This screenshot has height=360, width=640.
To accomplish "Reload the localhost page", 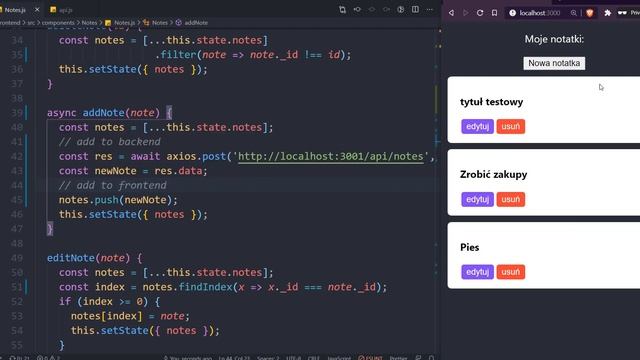I will (x=480, y=13).
